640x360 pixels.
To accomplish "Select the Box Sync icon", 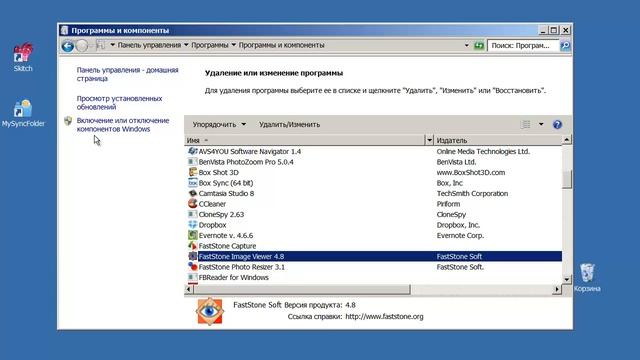I will 193,183.
